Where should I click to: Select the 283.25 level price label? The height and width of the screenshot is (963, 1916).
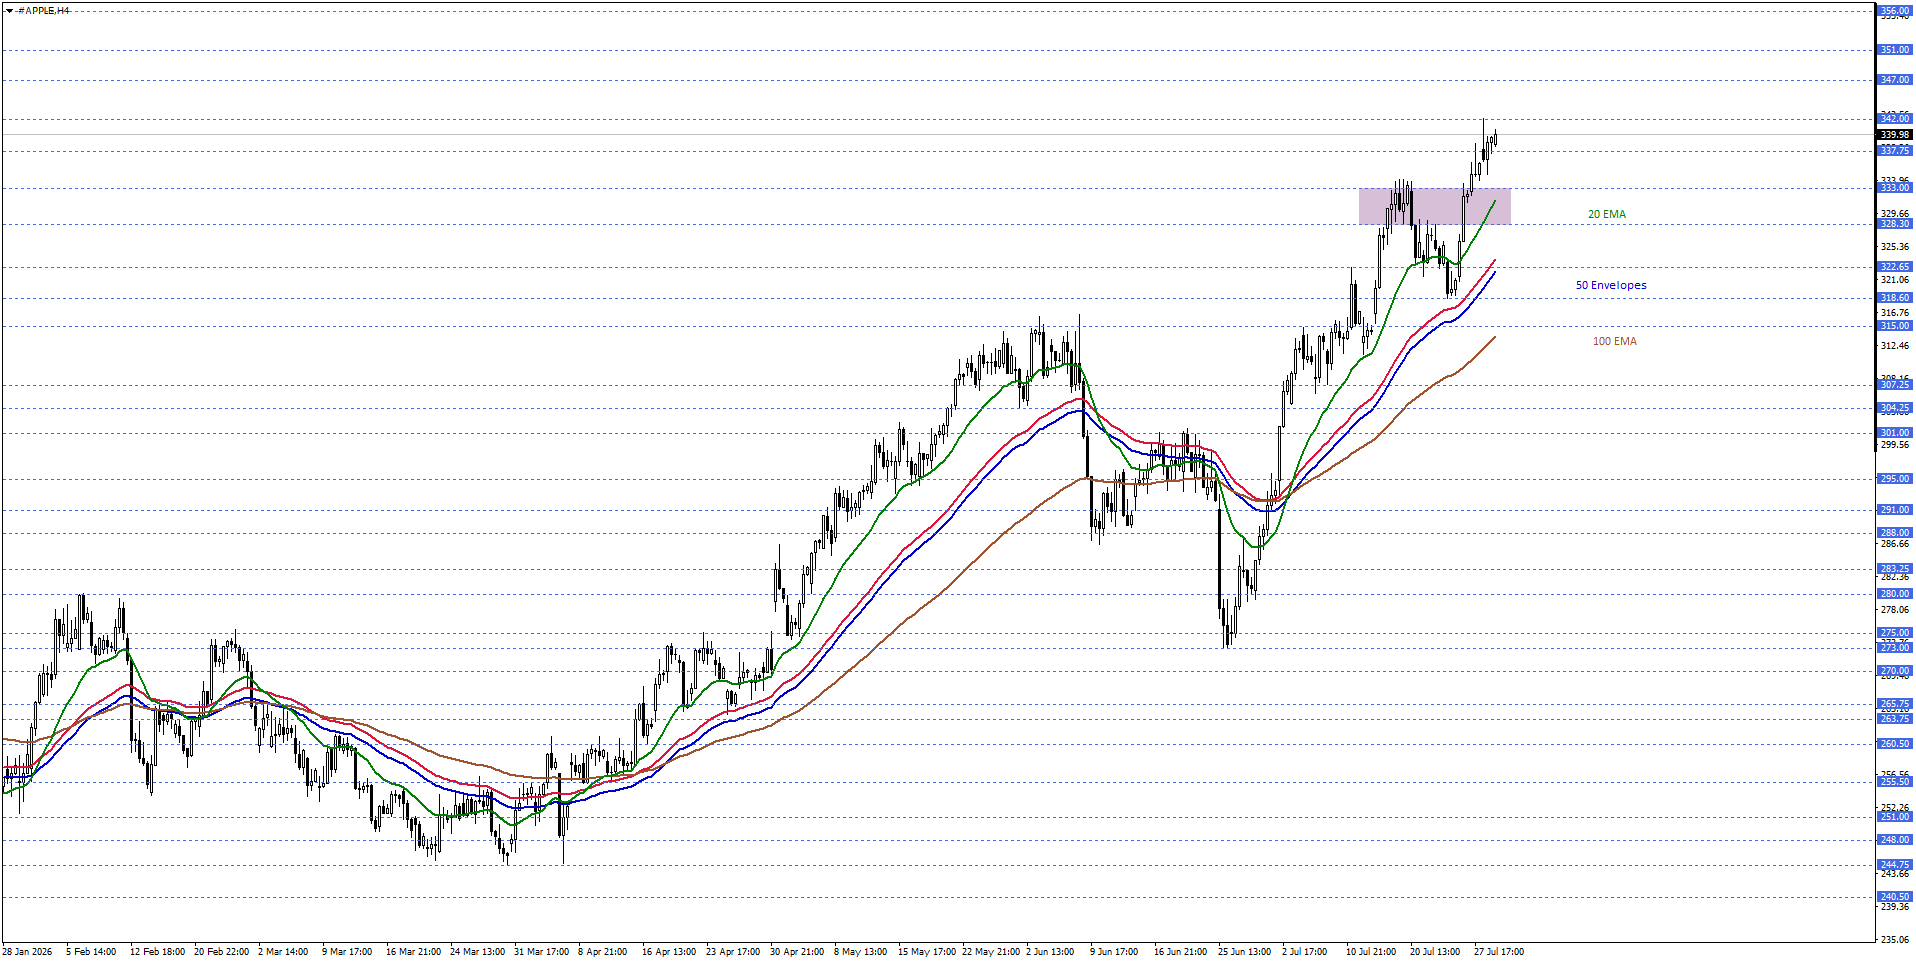click(x=1895, y=569)
